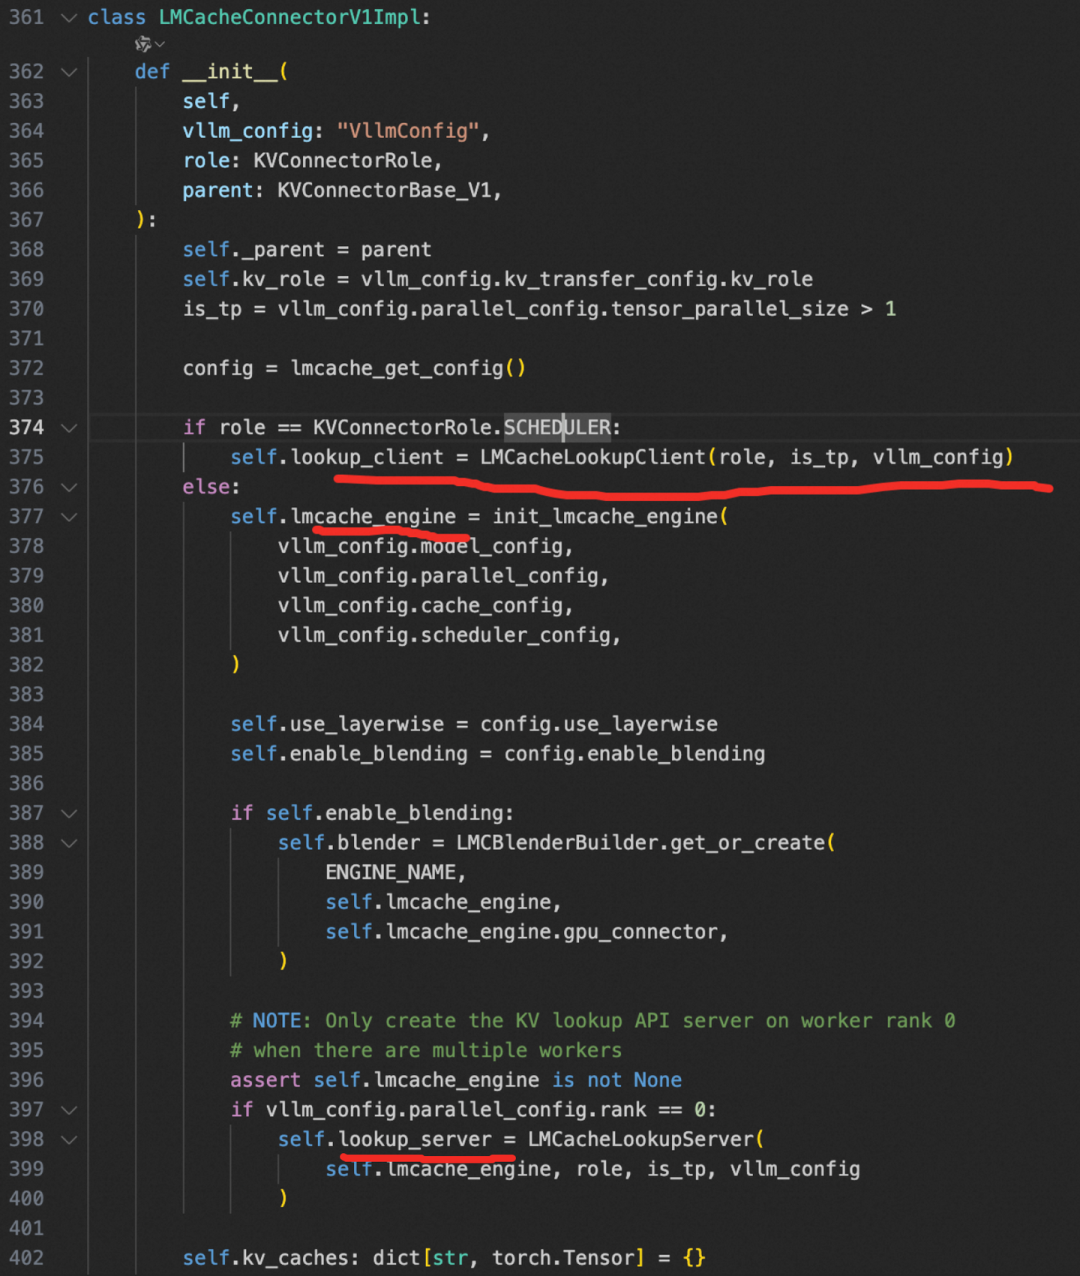1080x1276 pixels.
Task: Click init_lmcache_engine on line 377
Action: [x=605, y=517]
